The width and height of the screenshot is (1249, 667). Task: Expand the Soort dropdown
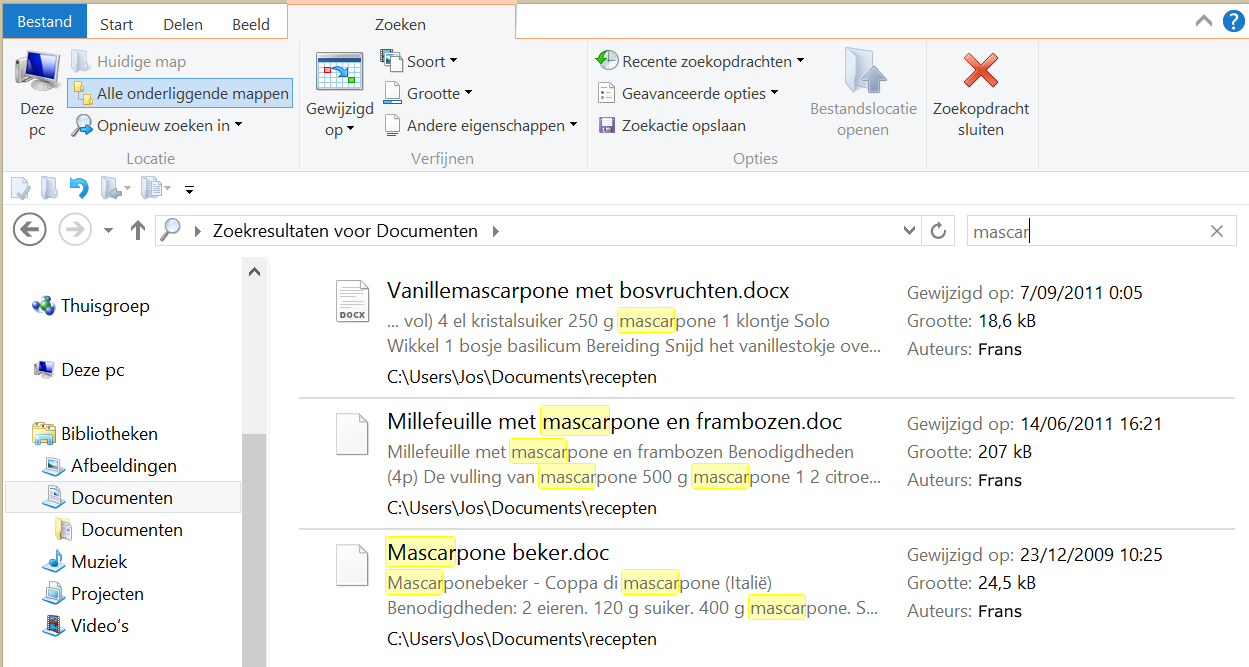click(x=418, y=62)
